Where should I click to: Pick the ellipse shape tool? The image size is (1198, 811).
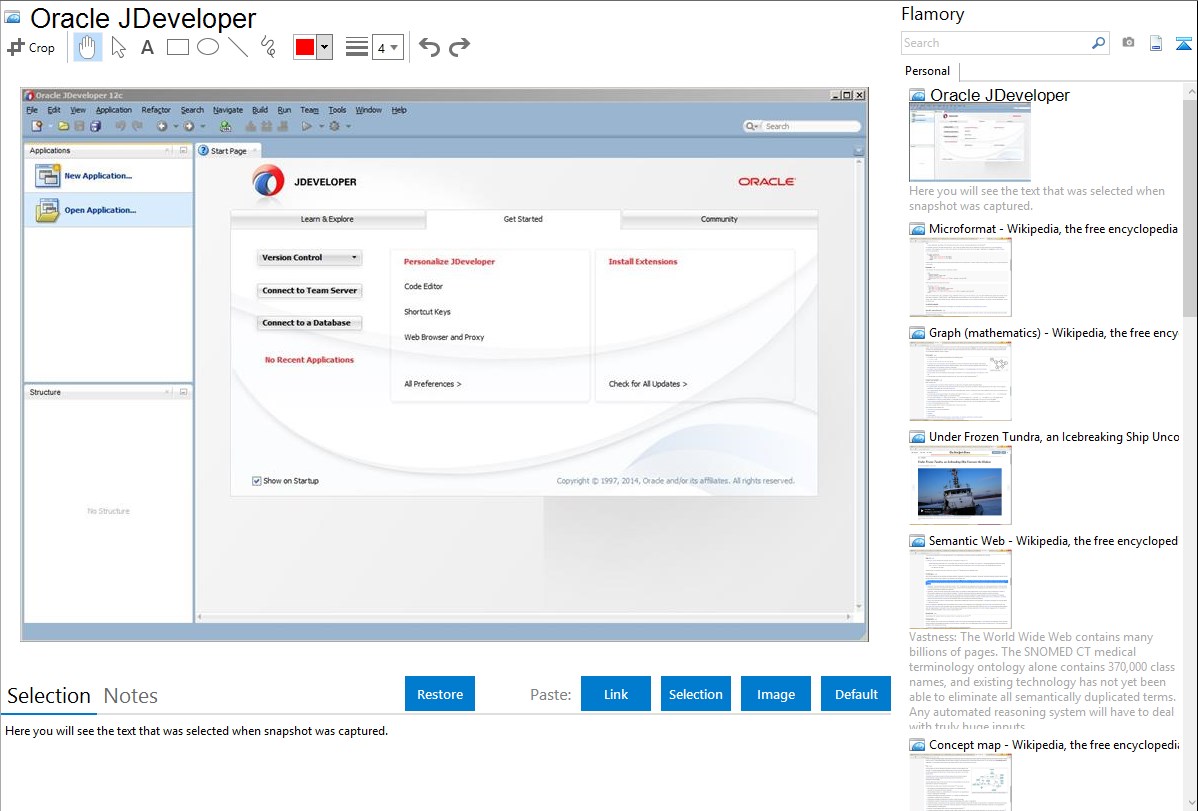pyautogui.click(x=208, y=47)
